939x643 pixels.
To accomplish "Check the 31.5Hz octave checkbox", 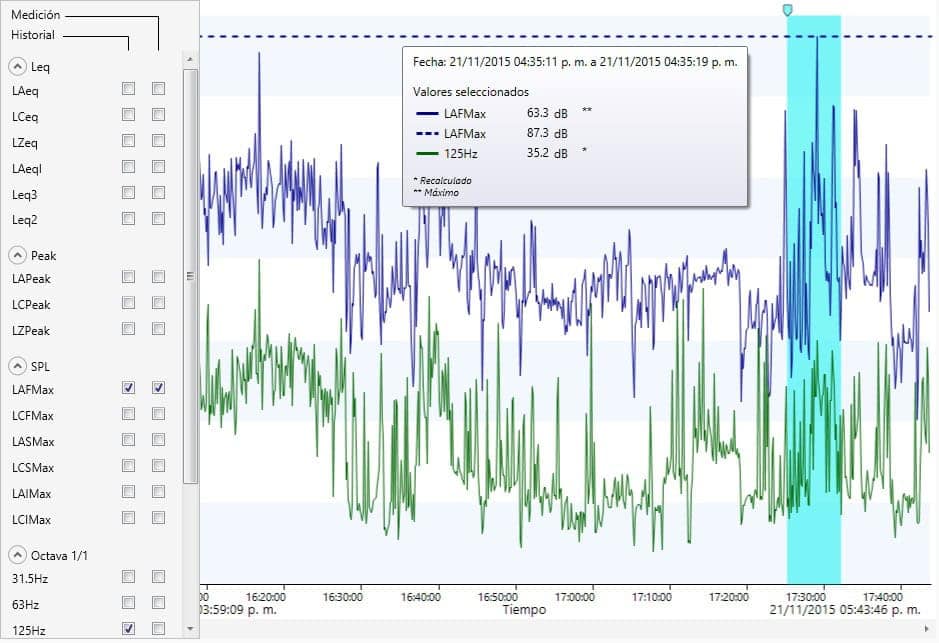I will tap(127, 578).
